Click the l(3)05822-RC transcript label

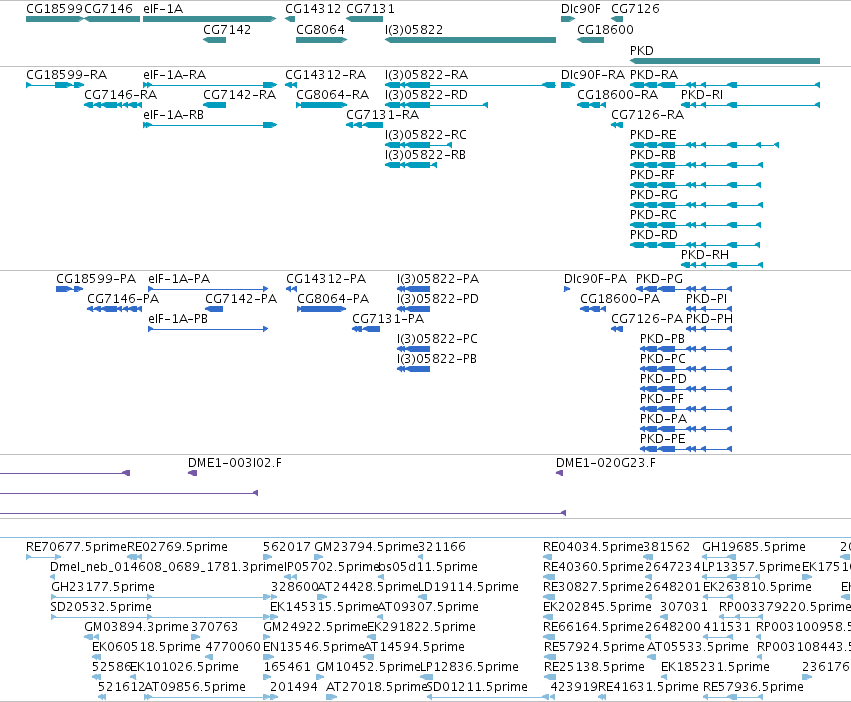tap(426, 135)
